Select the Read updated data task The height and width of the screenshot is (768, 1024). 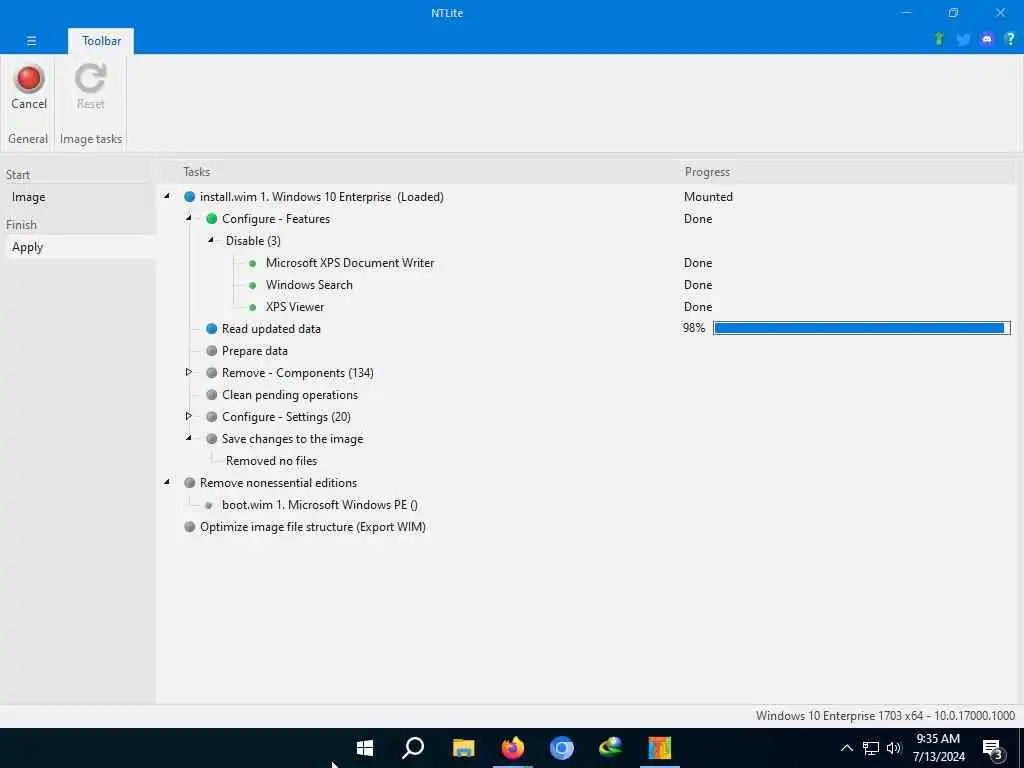click(x=271, y=329)
